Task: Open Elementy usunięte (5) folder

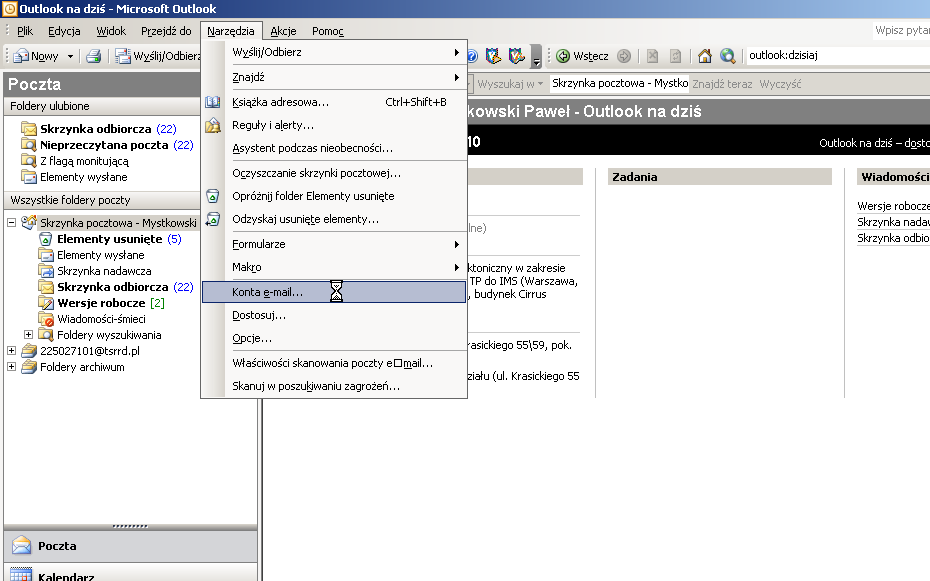Action: (110, 239)
